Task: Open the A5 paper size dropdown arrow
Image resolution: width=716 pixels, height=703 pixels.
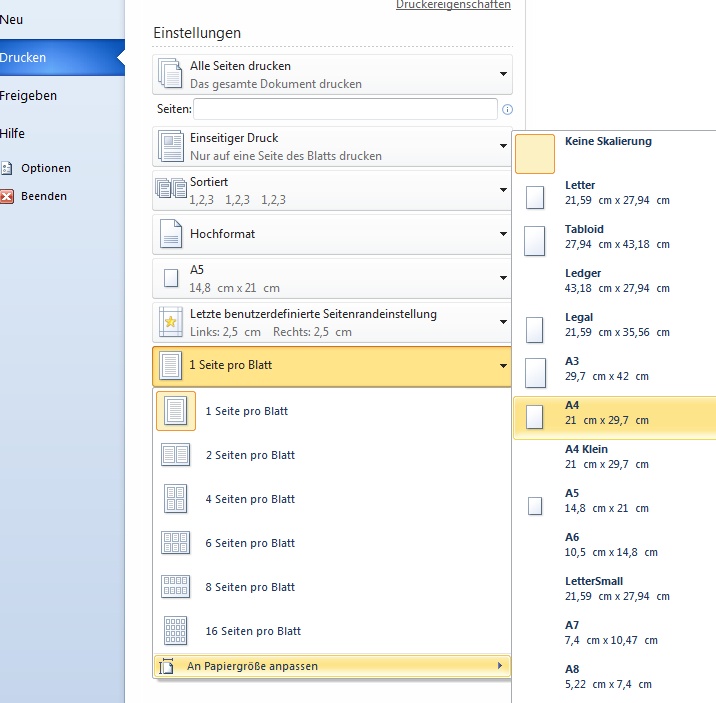Action: point(503,278)
